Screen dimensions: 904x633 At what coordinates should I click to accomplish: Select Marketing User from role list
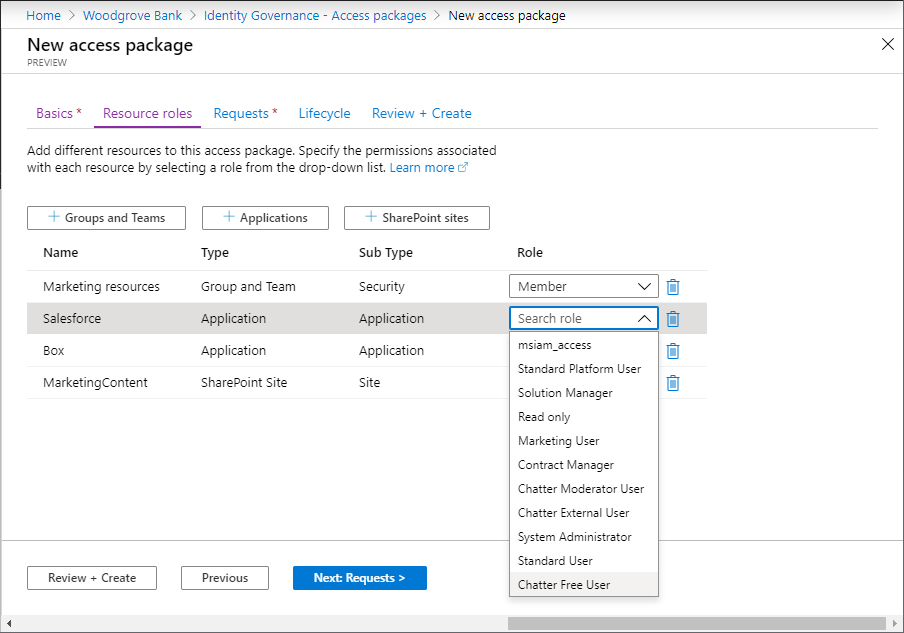[558, 441]
